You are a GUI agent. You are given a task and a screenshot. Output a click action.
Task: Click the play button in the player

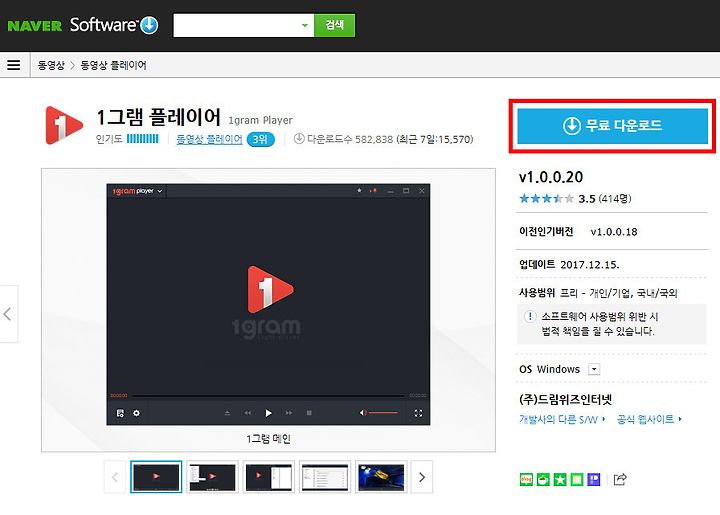click(268, 413)
